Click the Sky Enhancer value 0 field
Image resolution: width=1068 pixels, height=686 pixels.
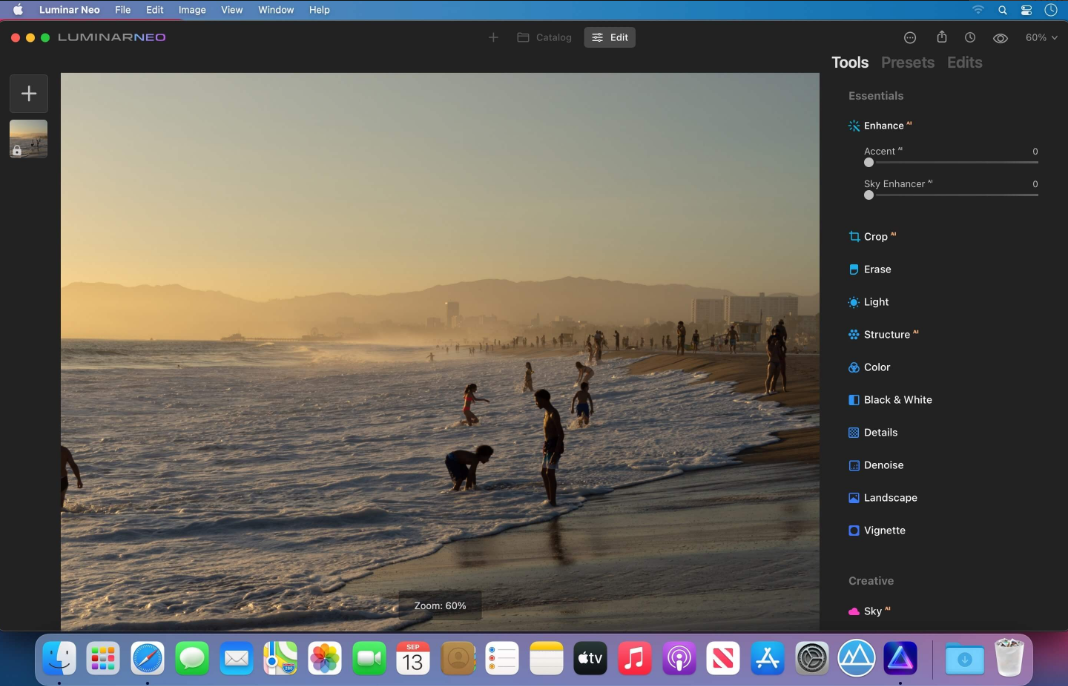coord(1035,185)
